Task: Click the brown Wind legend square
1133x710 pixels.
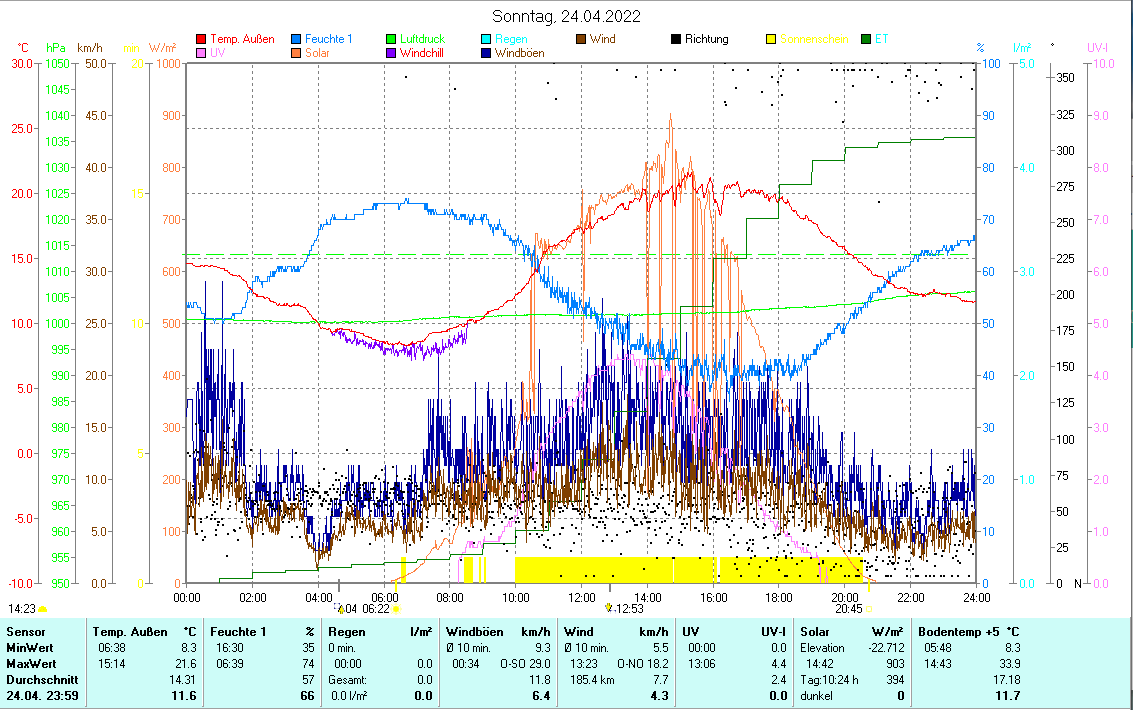Action: tap(582, 40)
